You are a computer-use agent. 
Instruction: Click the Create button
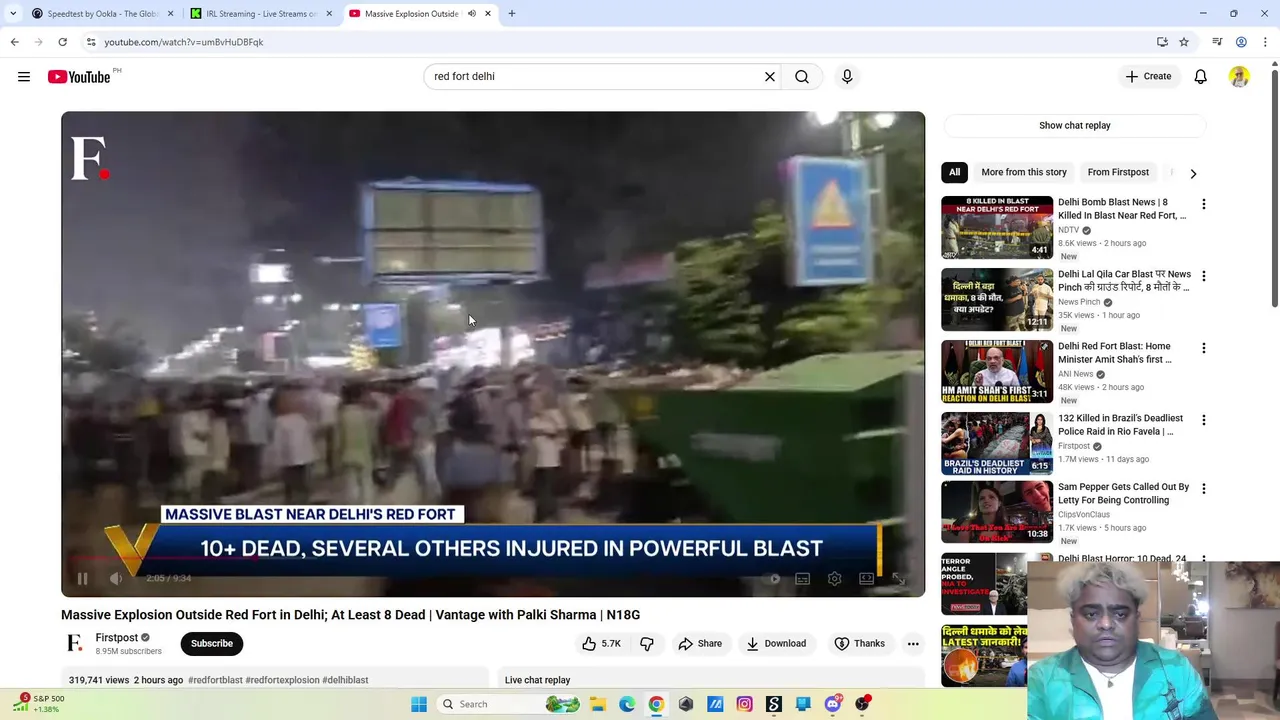[x=1148, y=77]
